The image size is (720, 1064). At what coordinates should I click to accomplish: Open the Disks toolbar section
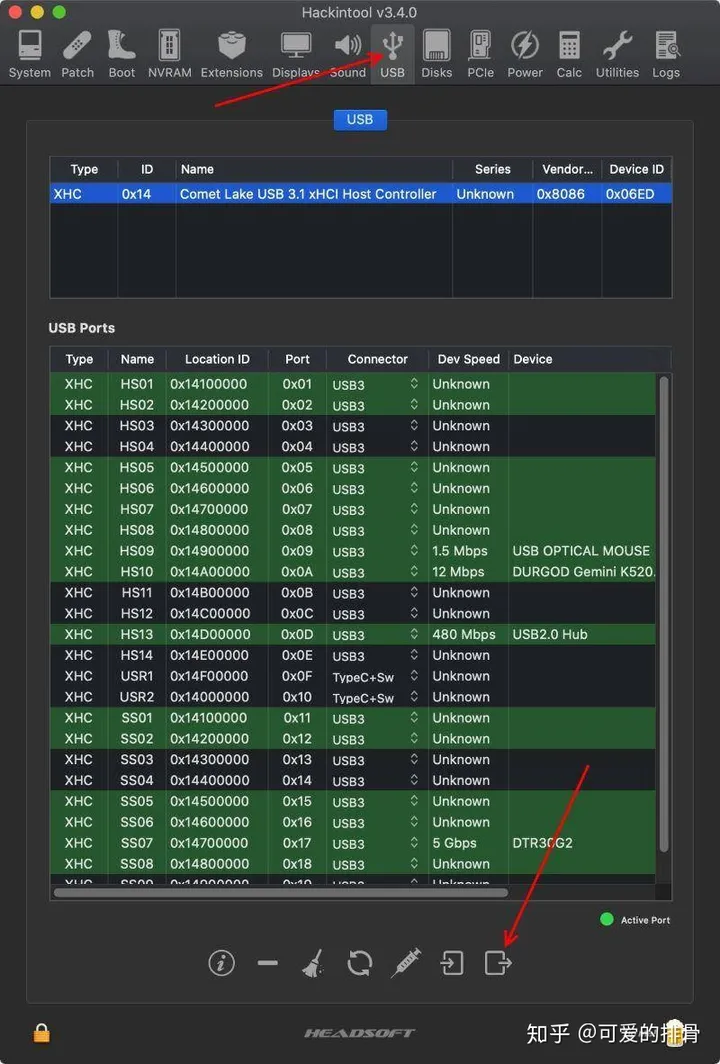click(x=436, y=55)
